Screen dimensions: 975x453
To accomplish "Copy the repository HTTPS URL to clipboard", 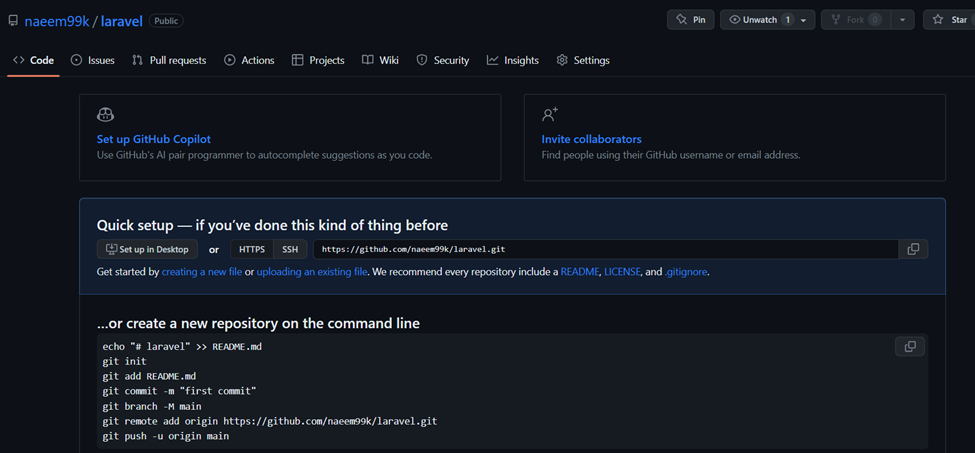I will coord(913,249).
